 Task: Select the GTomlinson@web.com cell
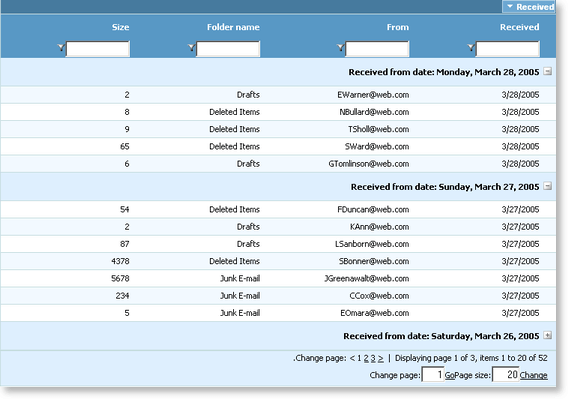pyautogui.click(x=369, y=164)
